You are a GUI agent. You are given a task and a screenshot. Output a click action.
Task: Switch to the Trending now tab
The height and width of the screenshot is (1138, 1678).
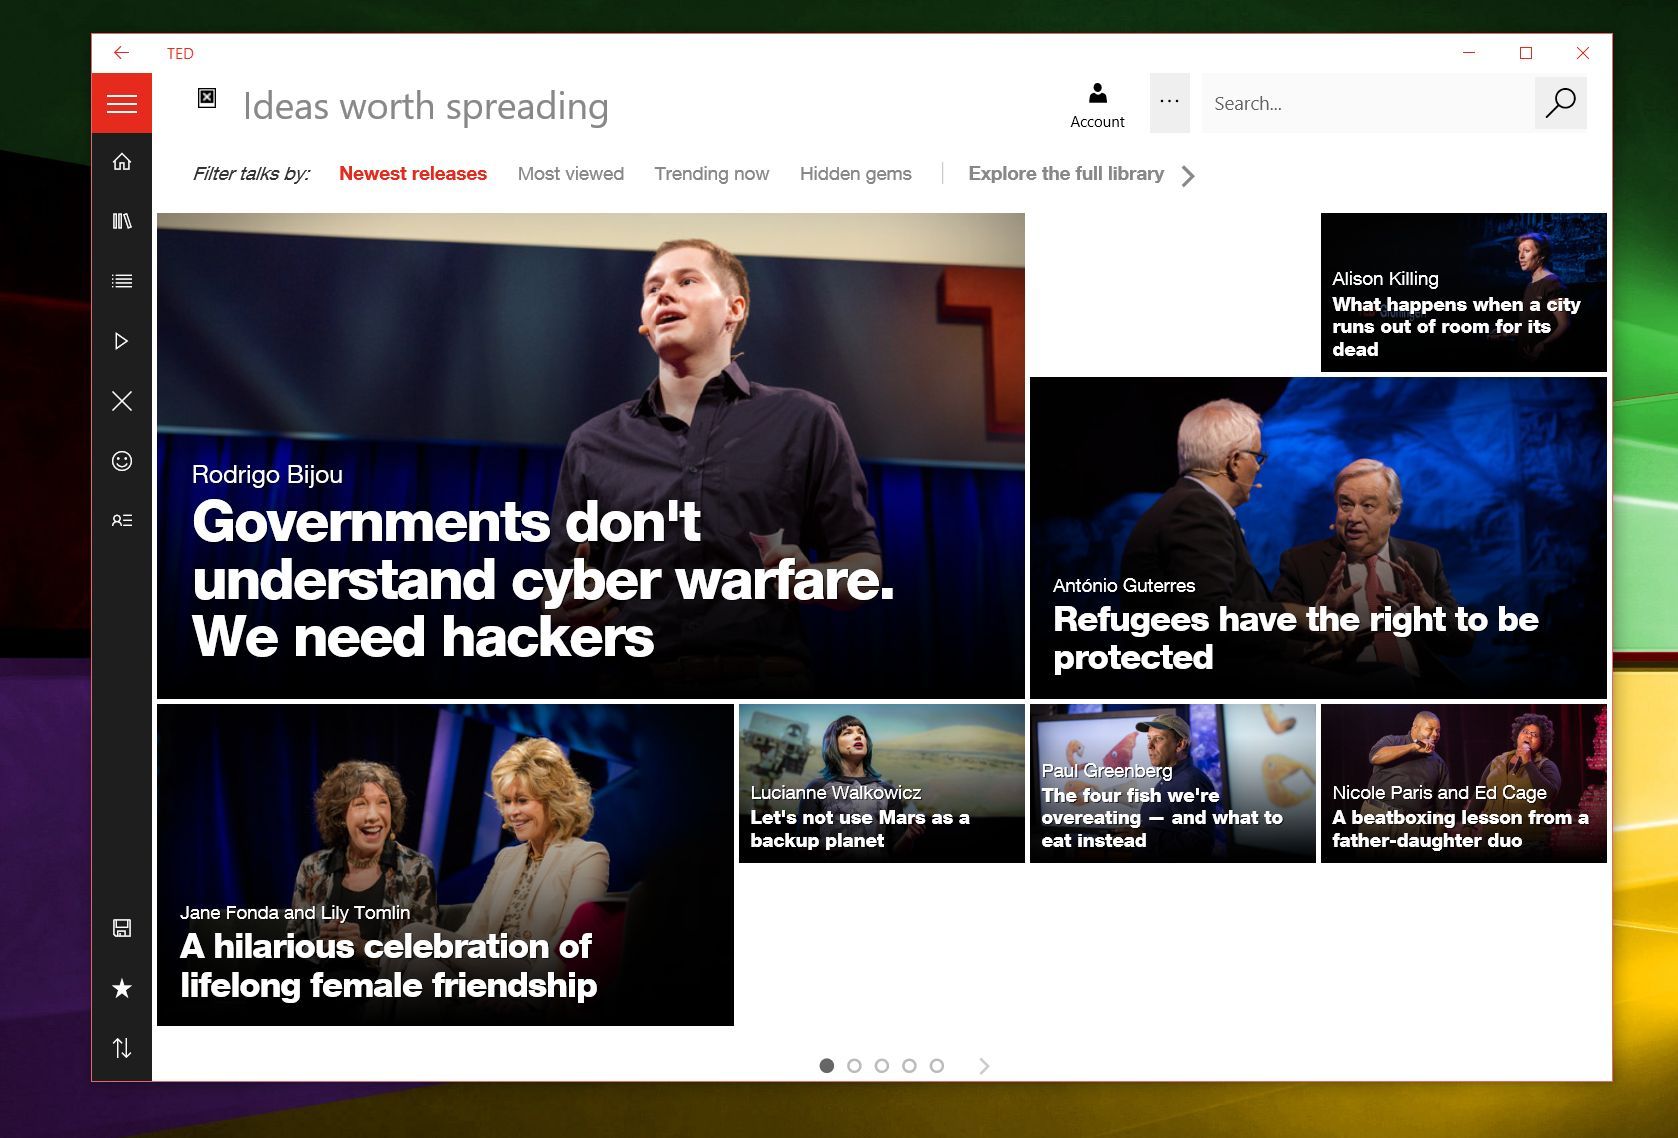(711, 173)
